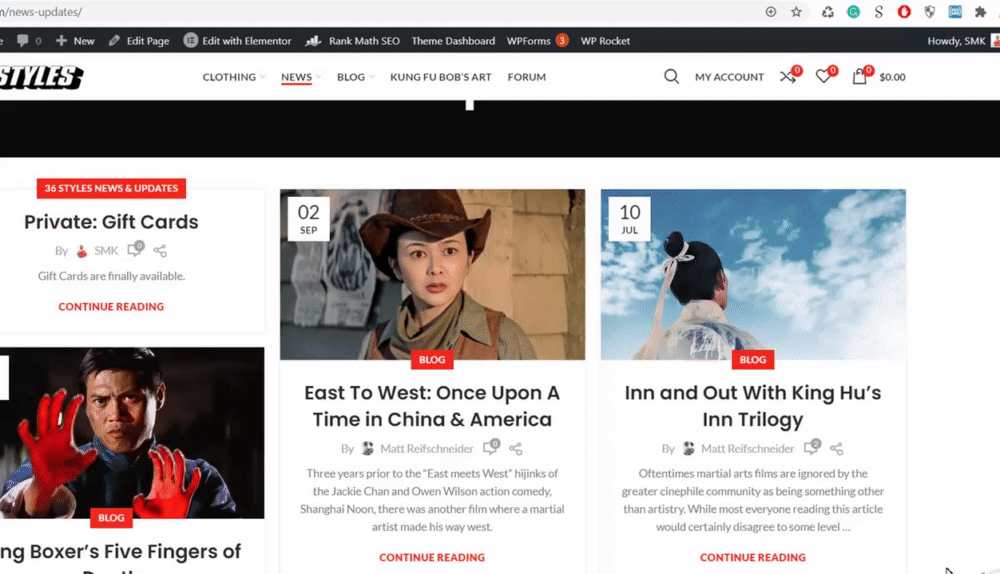This screenshot has width=1000, height=574.
Task: Open Edit with Elementor
Action: 237,41
